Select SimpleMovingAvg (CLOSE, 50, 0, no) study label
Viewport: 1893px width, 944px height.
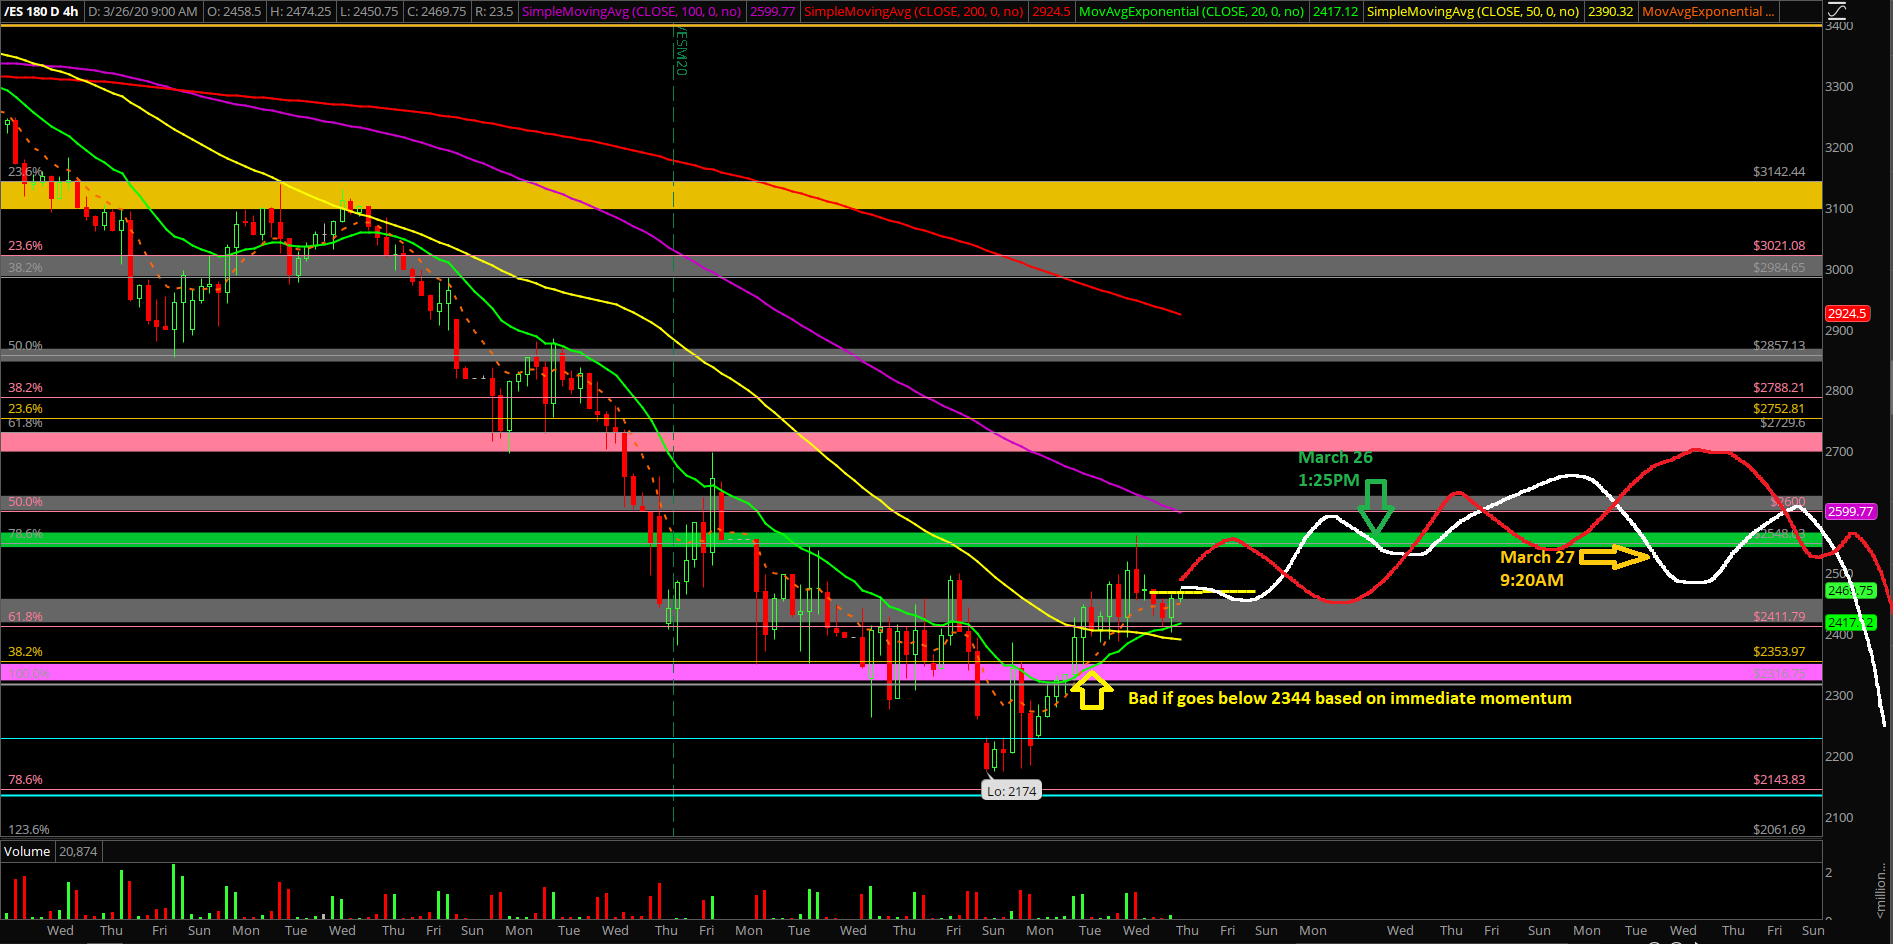pyautogui.click(x=1473, y=11)
